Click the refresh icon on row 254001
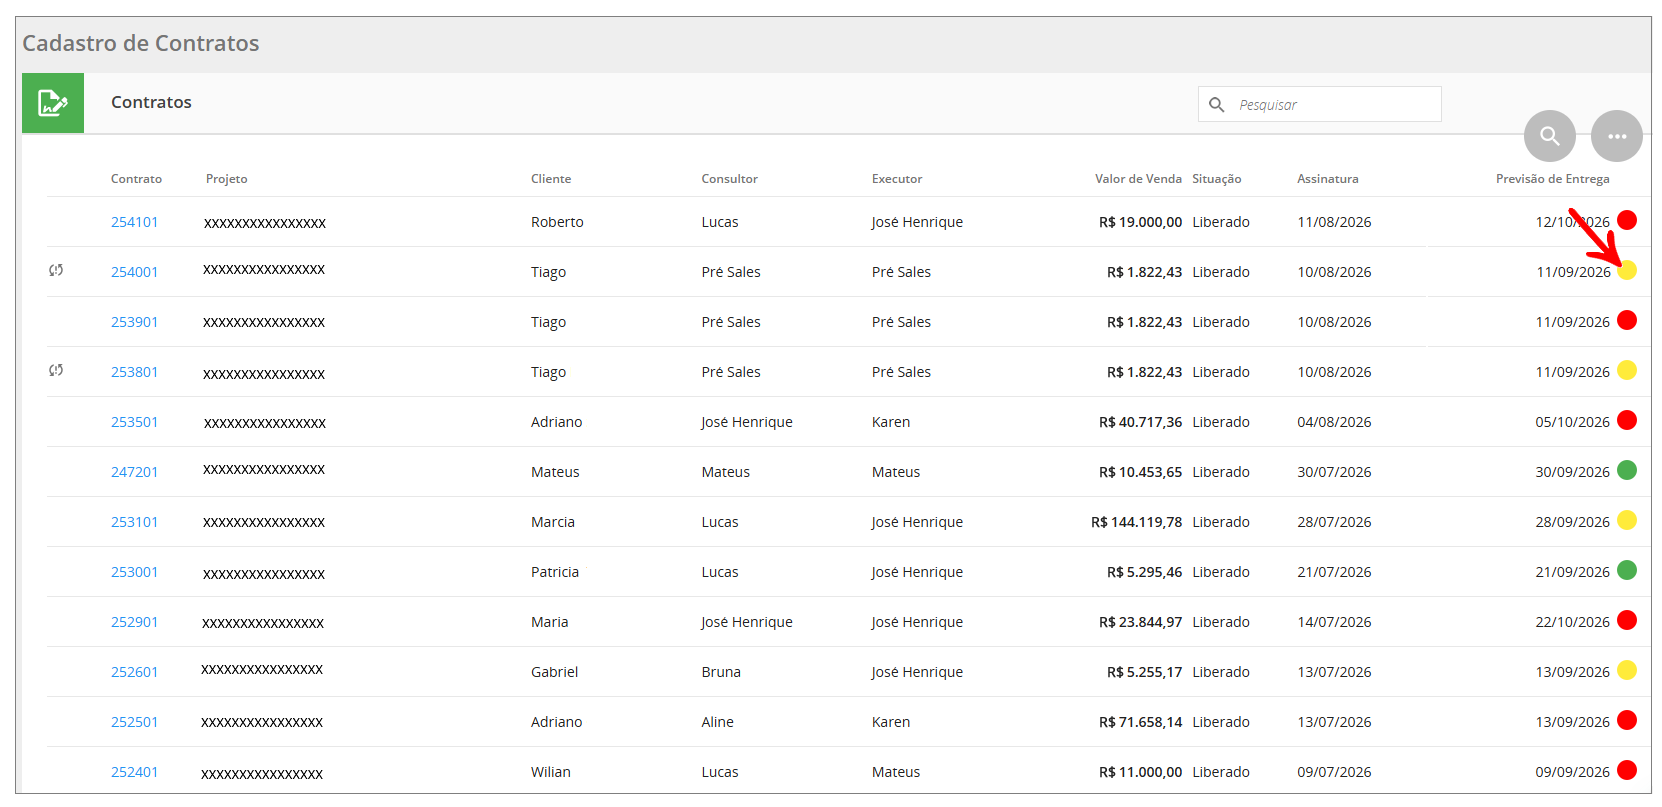 [56, 270]
